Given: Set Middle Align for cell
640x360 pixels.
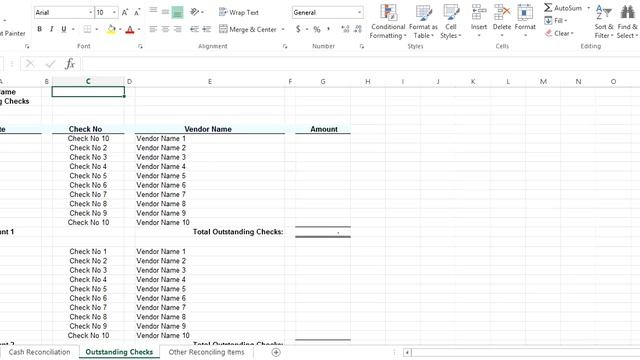Looking at the screenshot, I should click(x=165, y=11).
